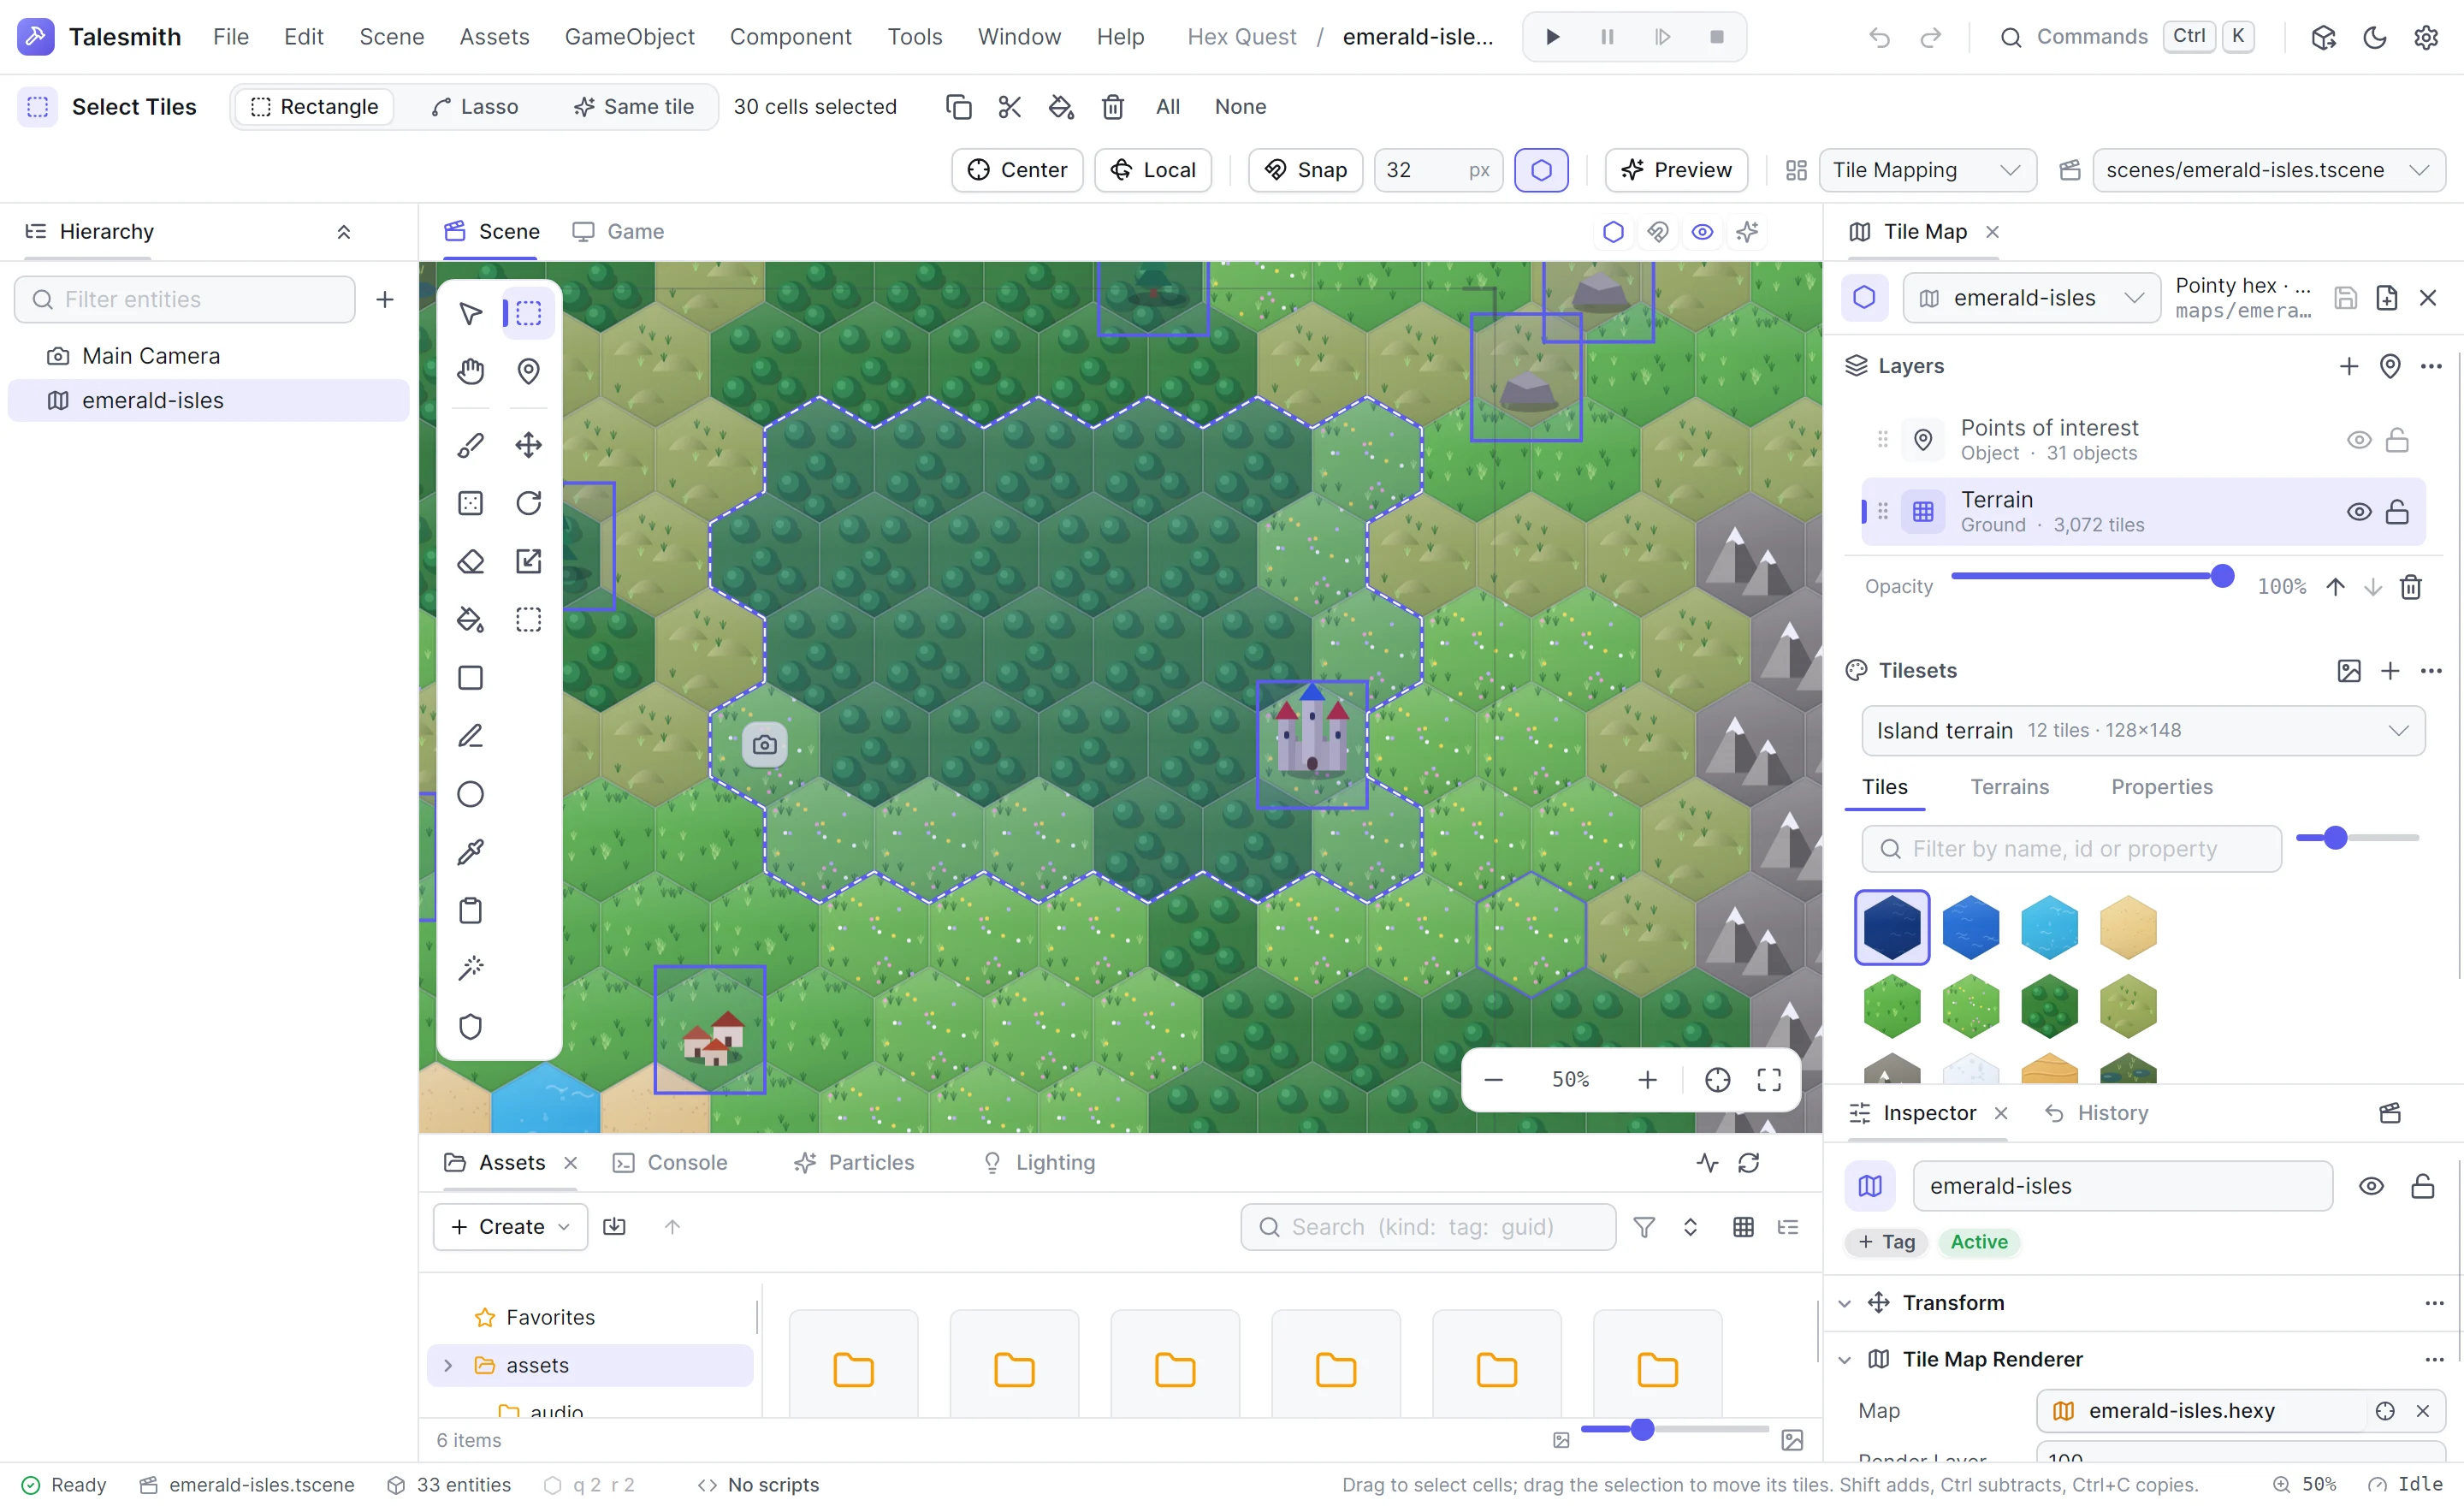Click All to select every cell
Viewport: 2464px width, 1506px height.
tap(1167, 107)
